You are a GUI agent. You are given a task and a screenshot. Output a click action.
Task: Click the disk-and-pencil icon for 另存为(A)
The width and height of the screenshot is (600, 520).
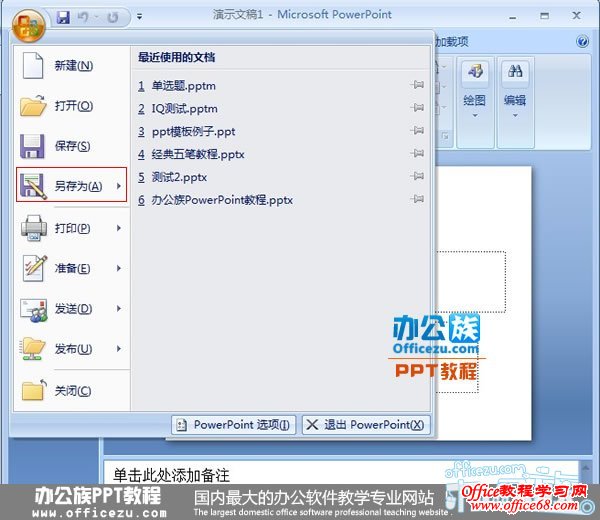(33, 186)
